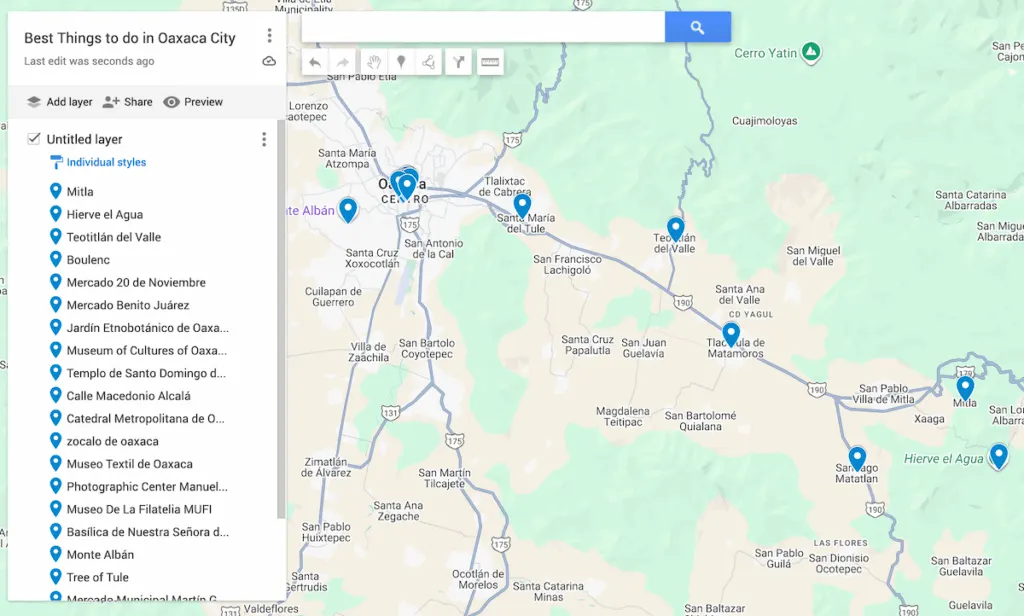Viewport: 1024px width, 616px height.
Task: Click the San Bartolo Coyotepec map label
Action: click(427, 348)
